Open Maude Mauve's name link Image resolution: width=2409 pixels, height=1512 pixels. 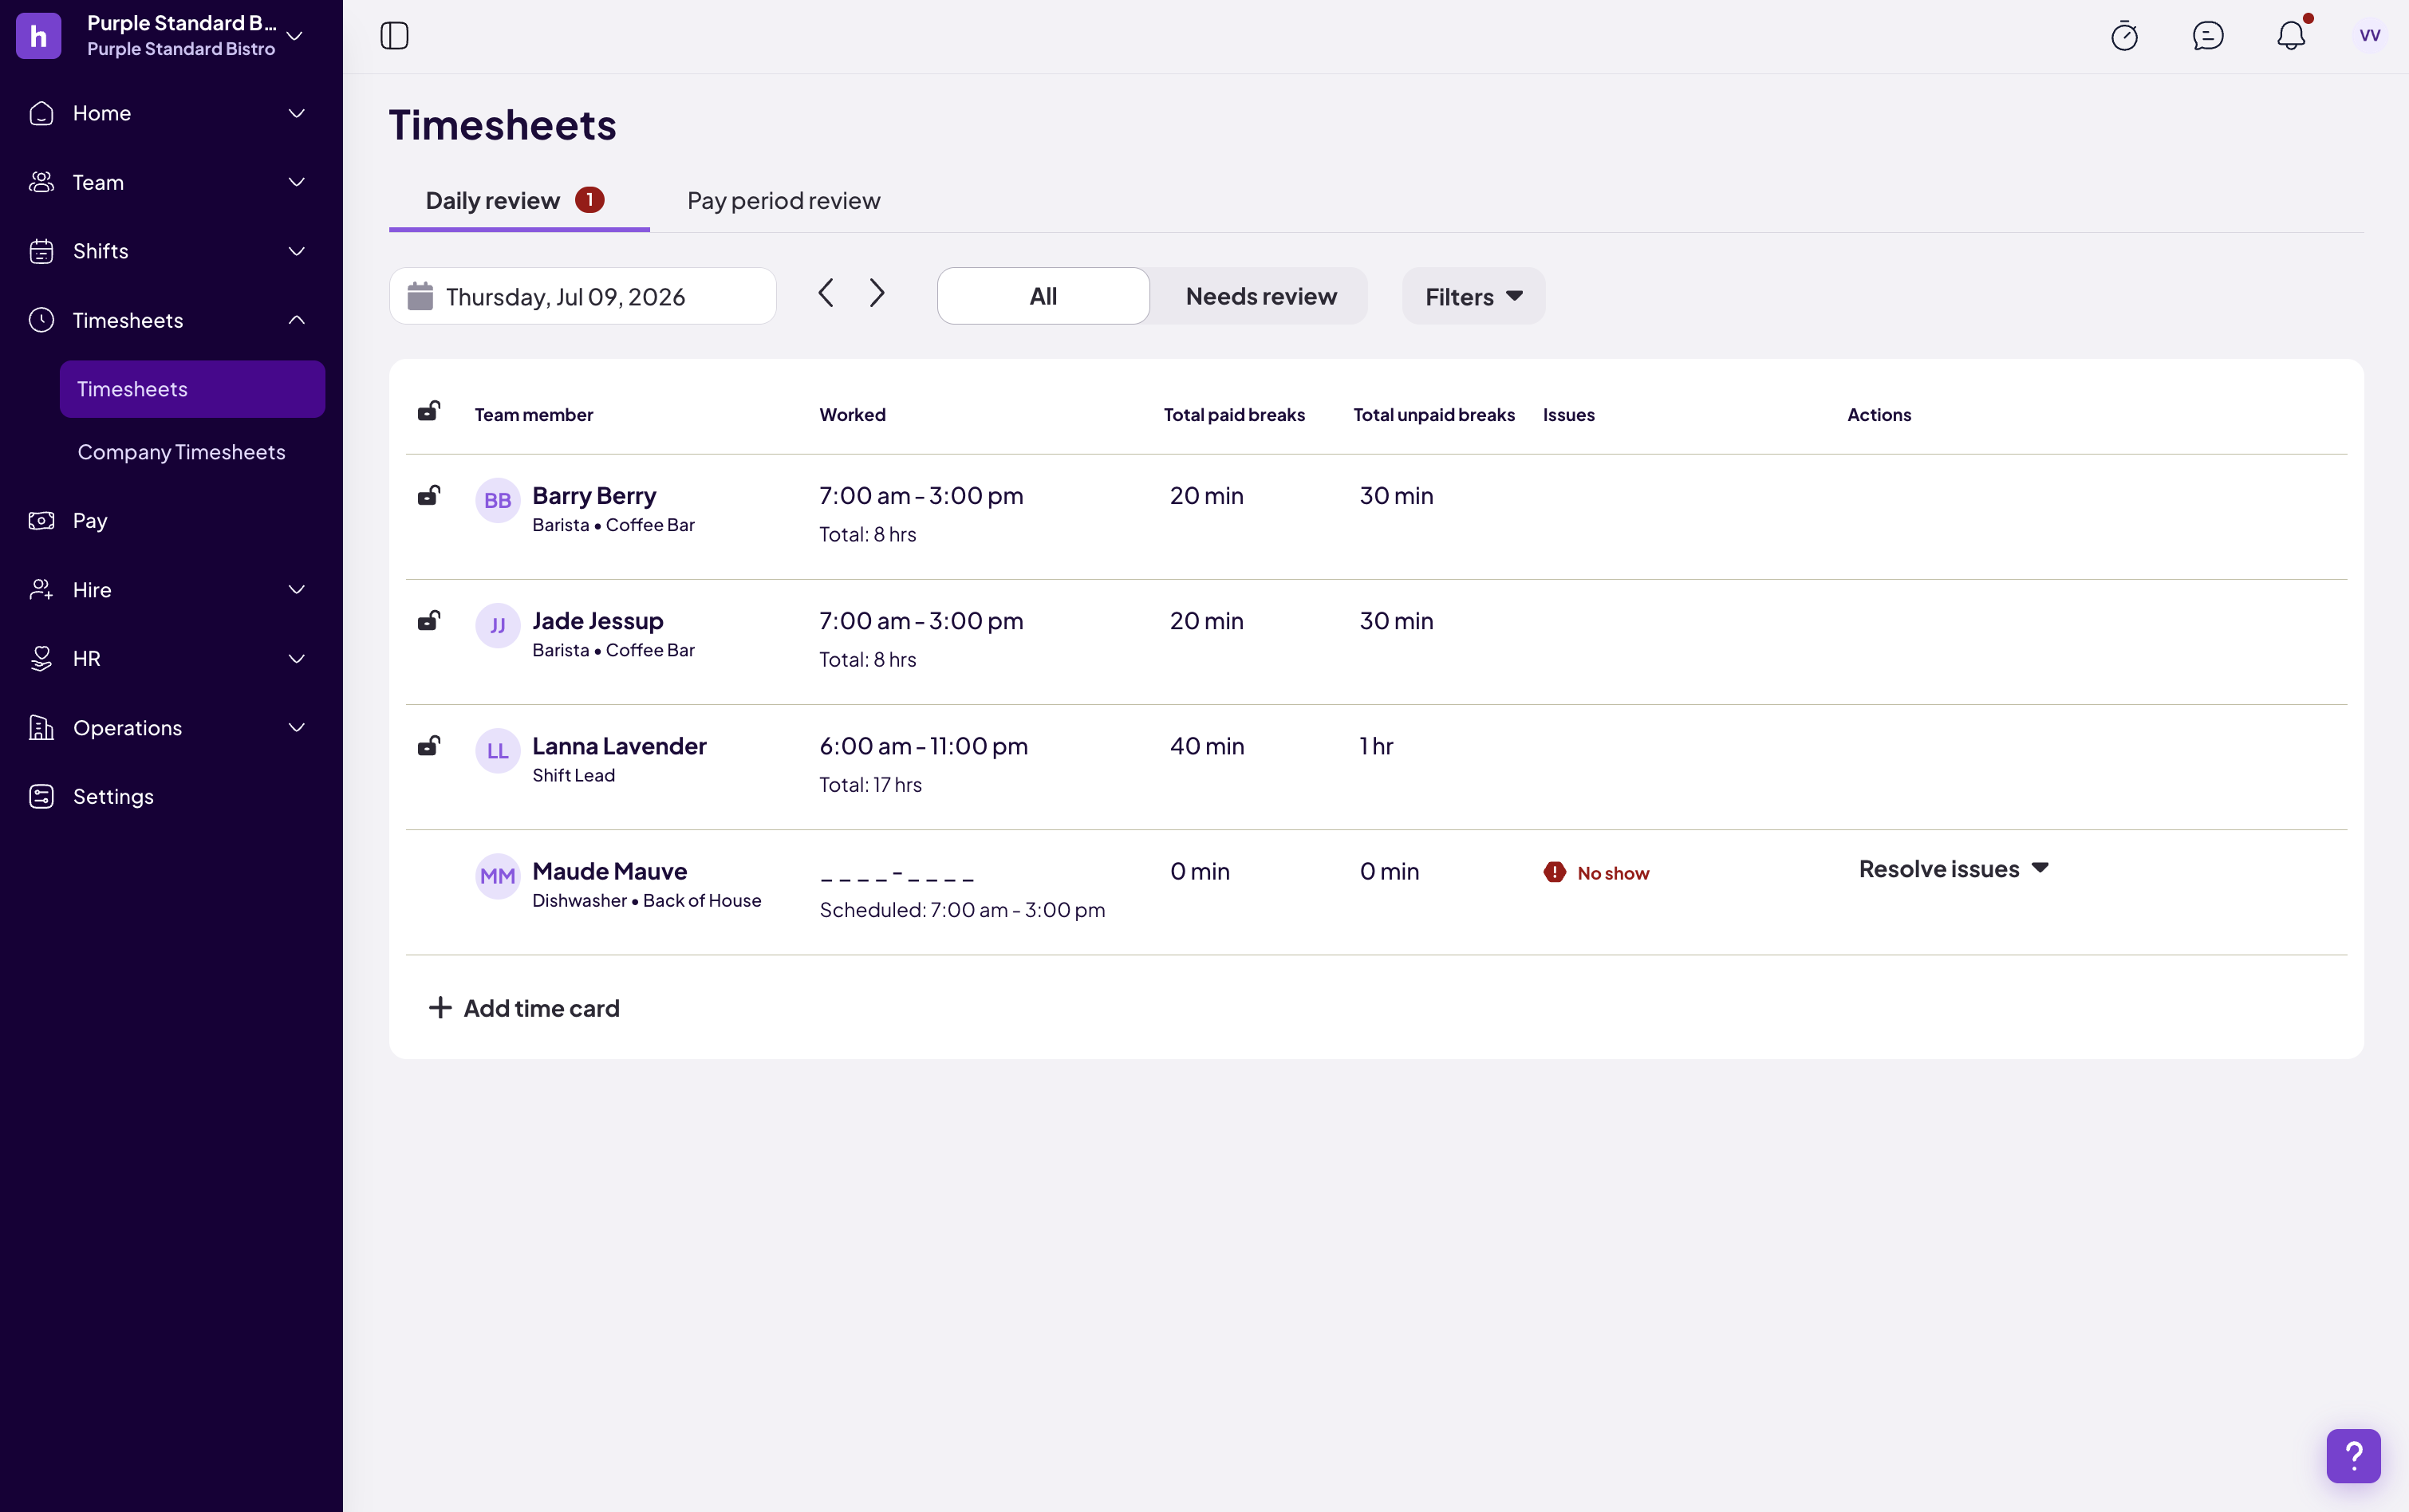(609, 870)
